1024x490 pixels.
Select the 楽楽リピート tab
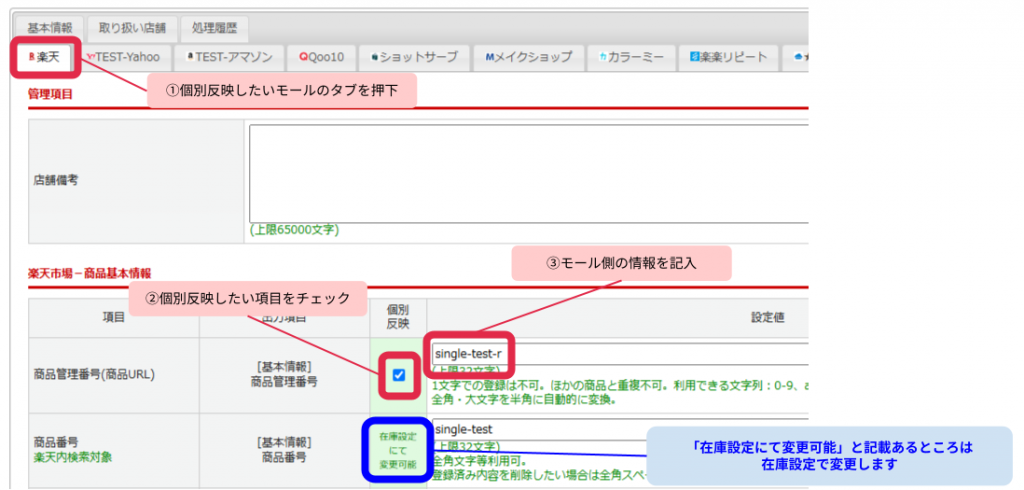point(728,57)
